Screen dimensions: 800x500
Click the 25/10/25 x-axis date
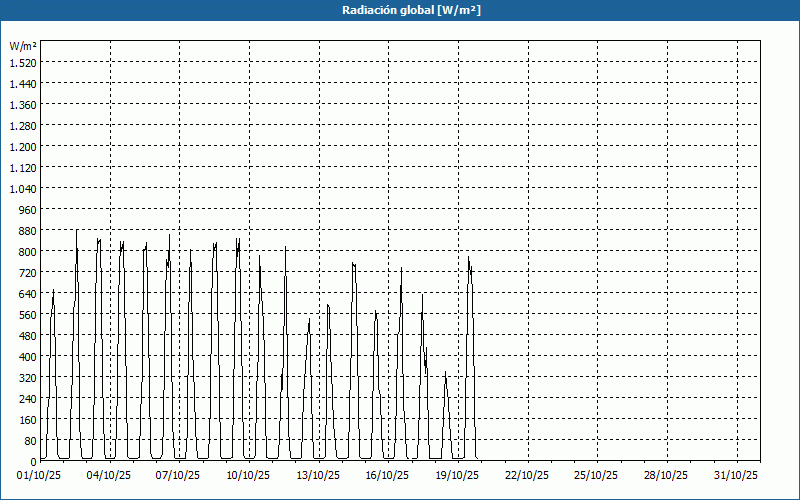point(597,475)
